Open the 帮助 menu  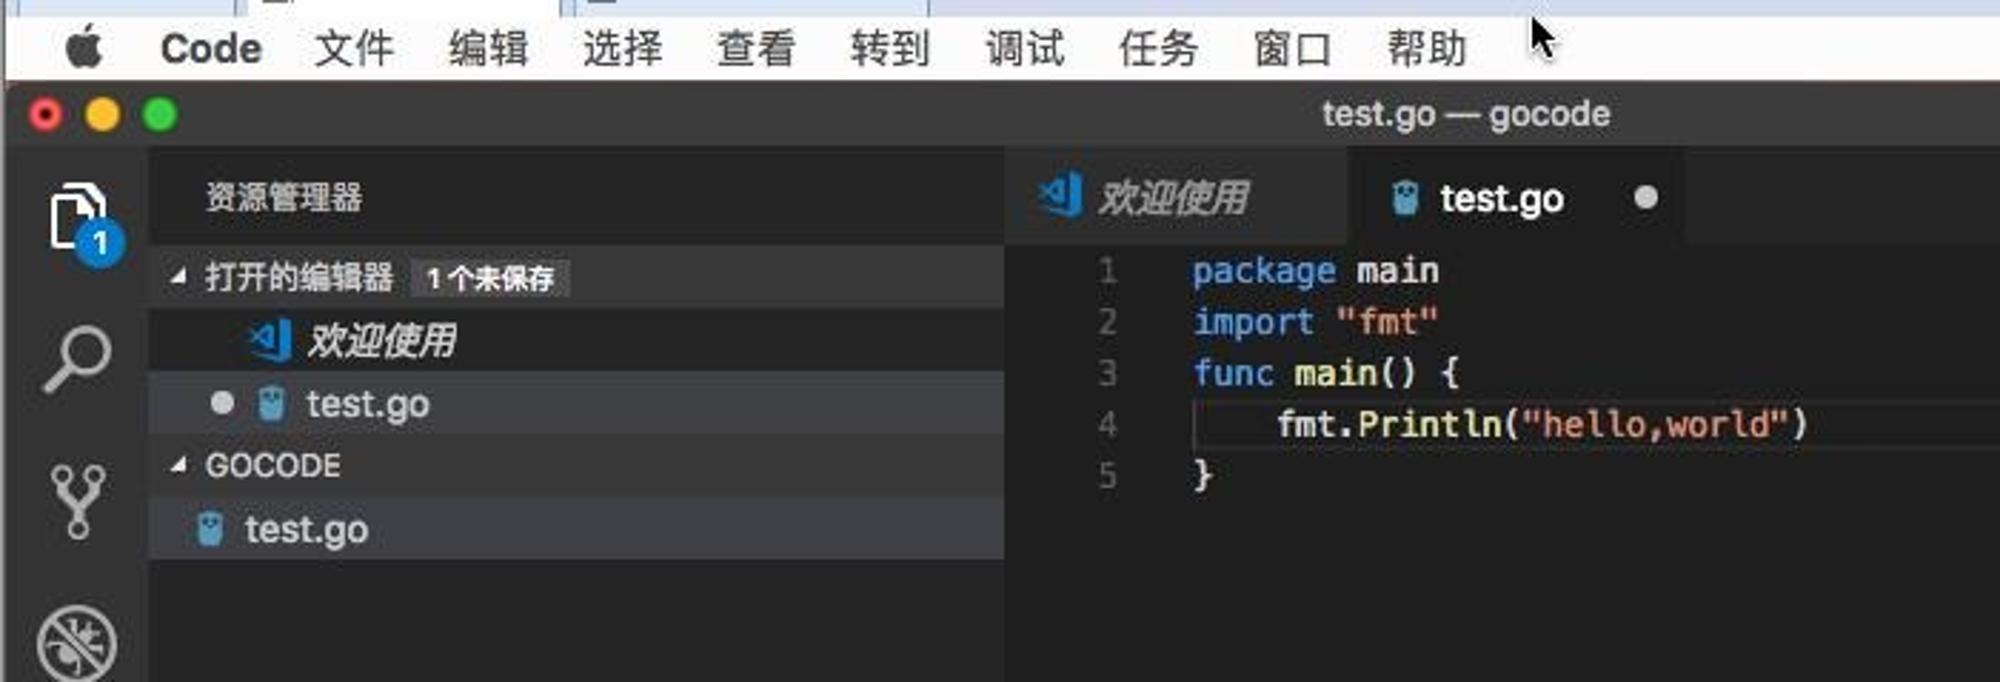pyautogui.click(x=1427, y=48)
